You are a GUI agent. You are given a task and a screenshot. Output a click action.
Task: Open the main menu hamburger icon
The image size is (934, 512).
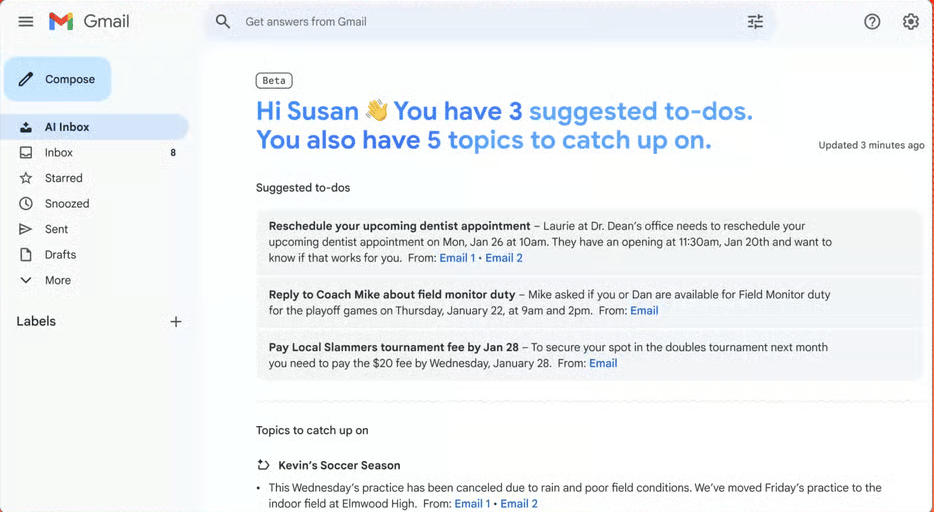coord(26,22)
